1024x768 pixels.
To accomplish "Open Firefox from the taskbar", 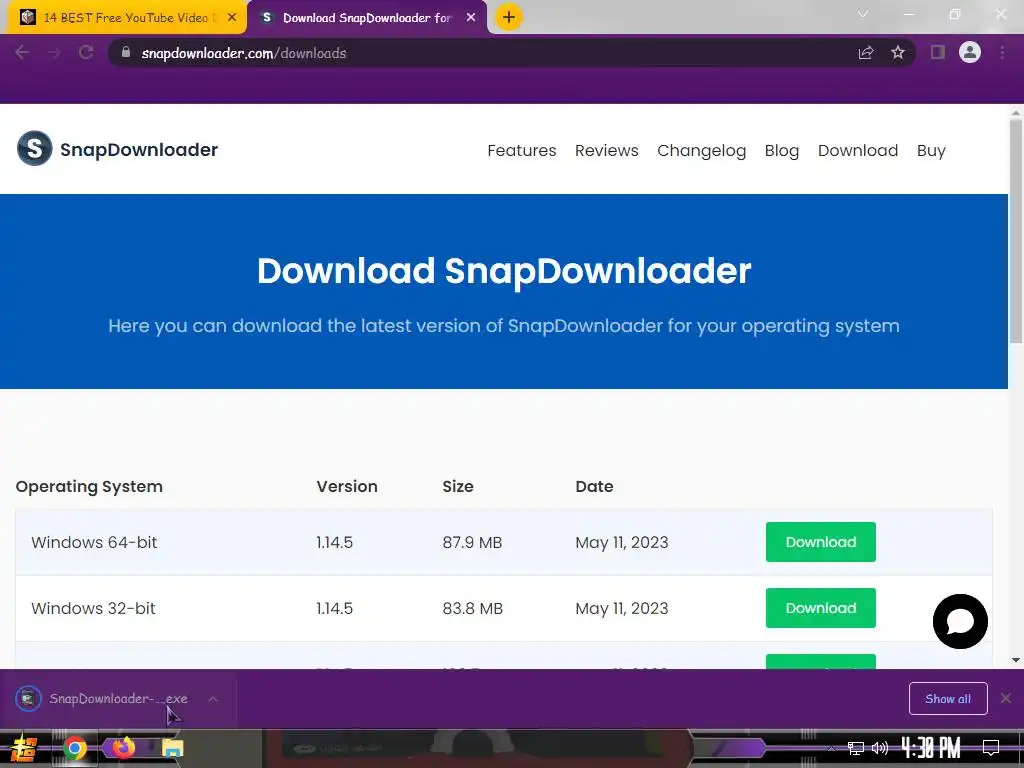I will pyautogui.click(x=123, y=747).
